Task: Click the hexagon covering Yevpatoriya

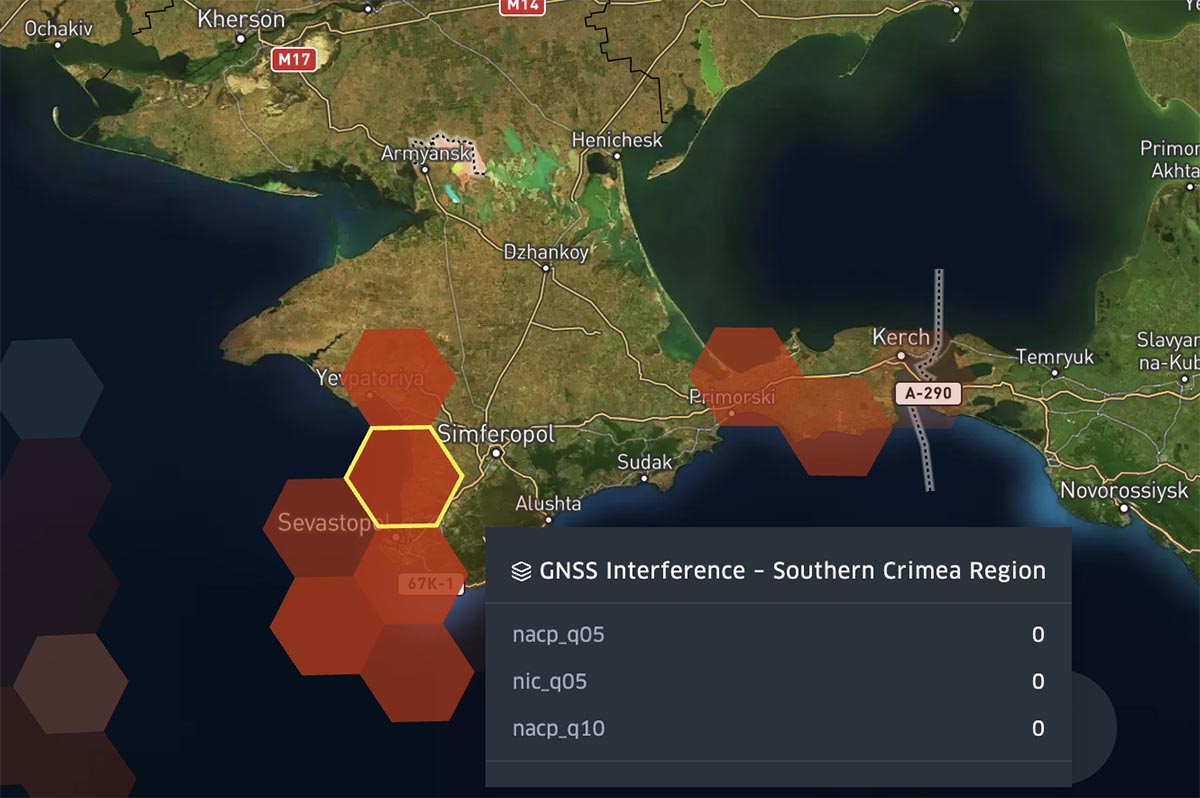Action: pyautogui.click(x=400, y=375)
